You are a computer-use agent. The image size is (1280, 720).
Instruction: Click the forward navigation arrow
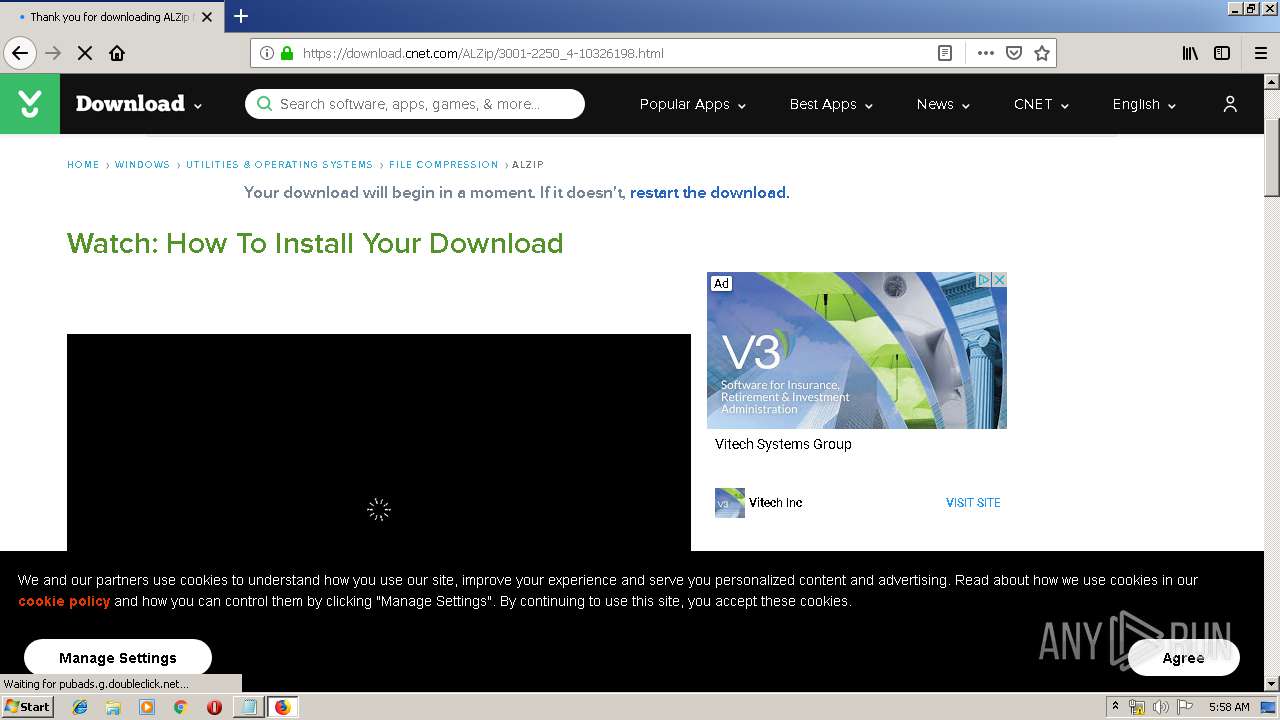[x=53, y=53]
